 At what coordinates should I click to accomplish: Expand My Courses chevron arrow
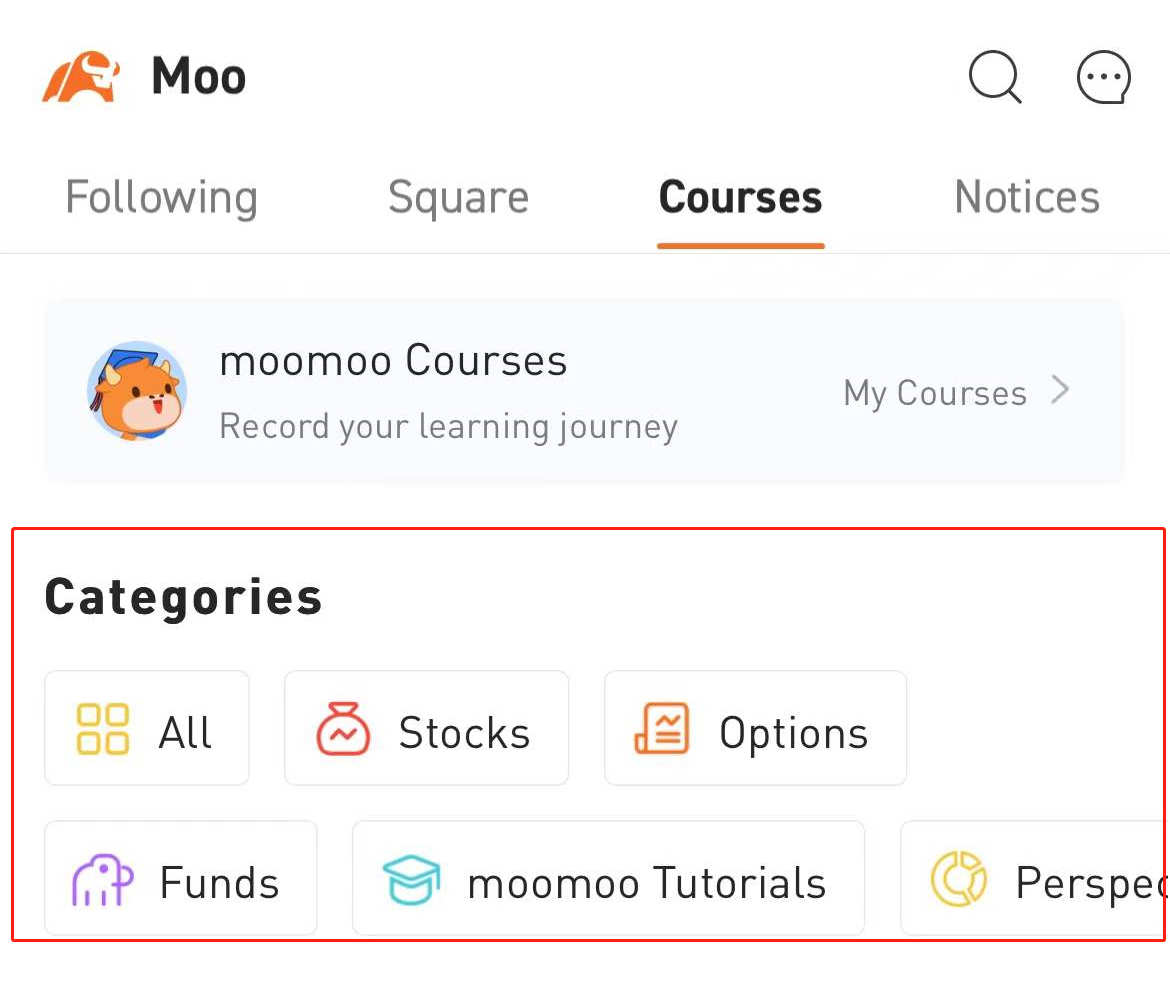(x=1060, y=389)
